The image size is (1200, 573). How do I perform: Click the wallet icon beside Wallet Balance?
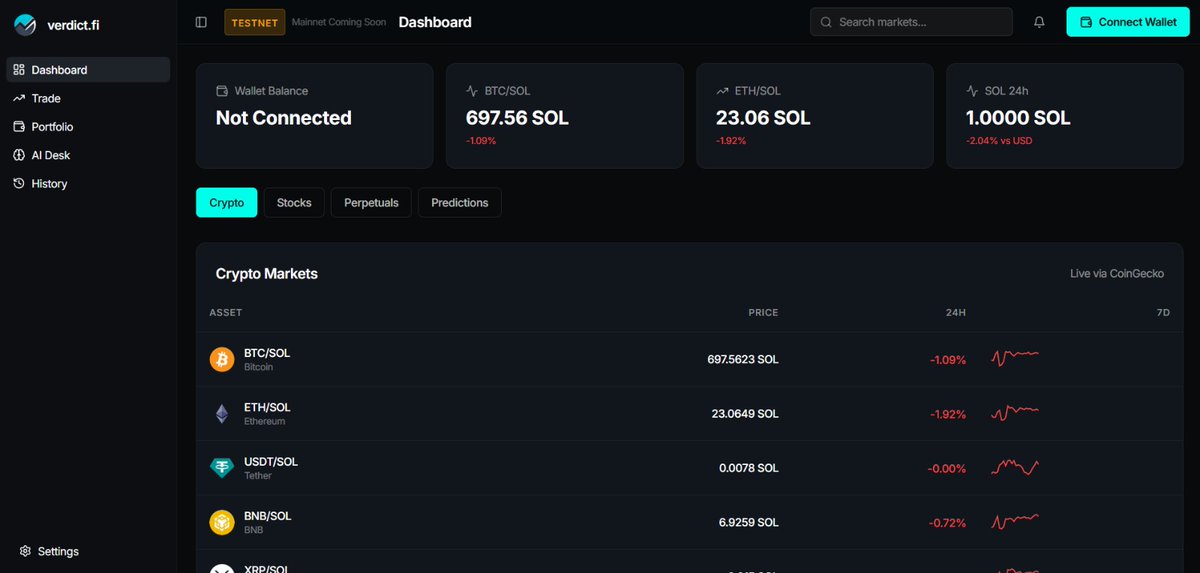[x=222, y=91]
